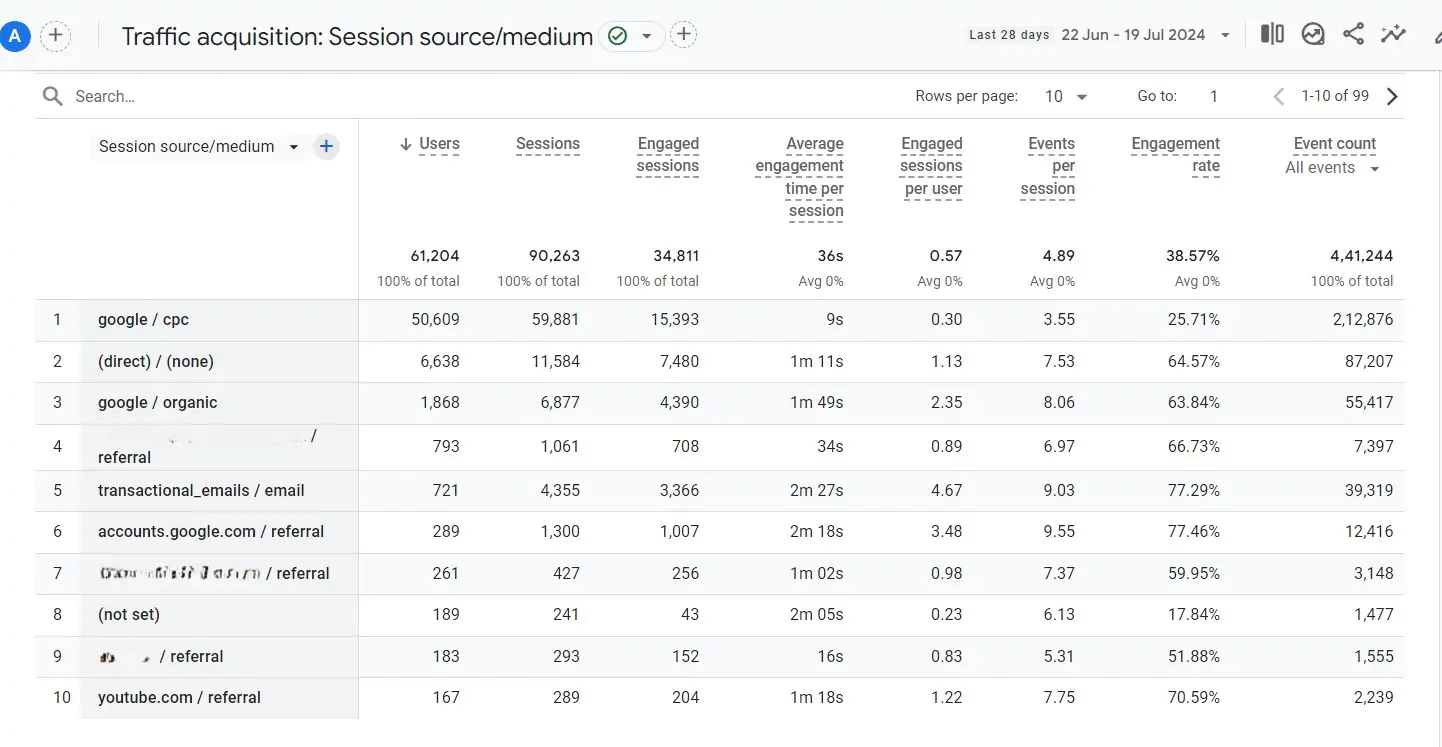Image resolution: width=1442 pixels, height=747 pixels.
Task: Open the Insights speedometer icon
Action: click(1313, 33)
